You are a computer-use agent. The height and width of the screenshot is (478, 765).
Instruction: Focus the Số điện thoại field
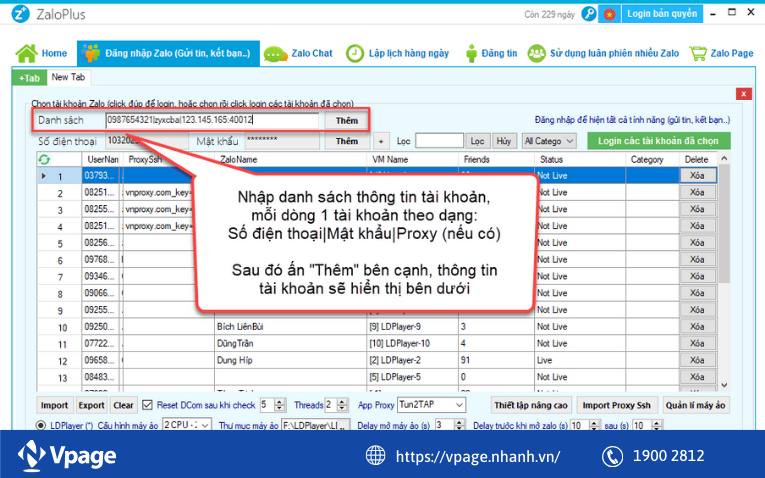(146, 141)
